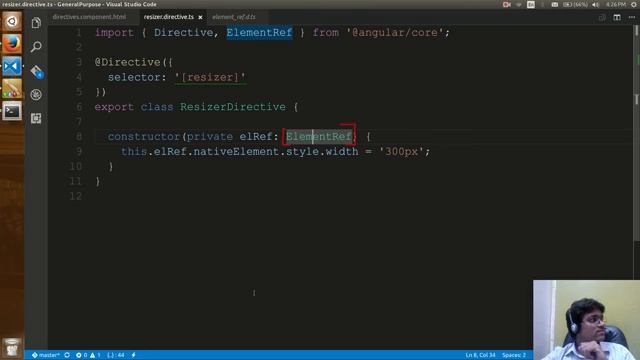Click 'this' keyword on line 9
Screen dimensions: 640x360
click(134, 152)
